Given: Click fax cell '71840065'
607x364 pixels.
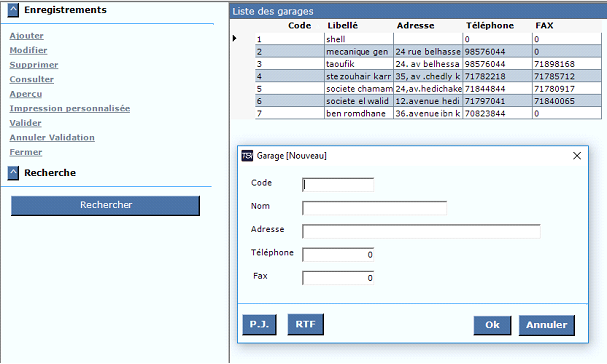Looking at the screenshot, I should tap(567, 101).
